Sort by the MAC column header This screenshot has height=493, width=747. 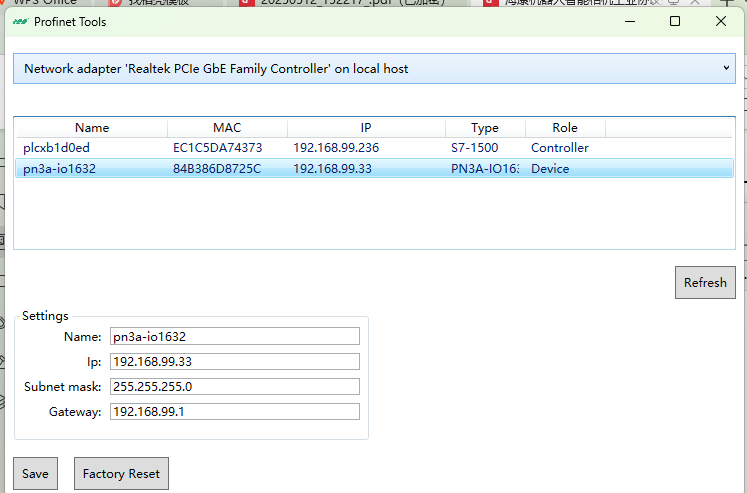point(227,128)
